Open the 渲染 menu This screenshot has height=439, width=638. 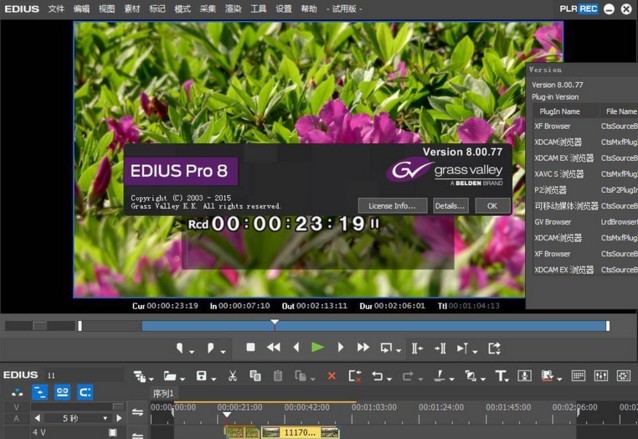233,9
